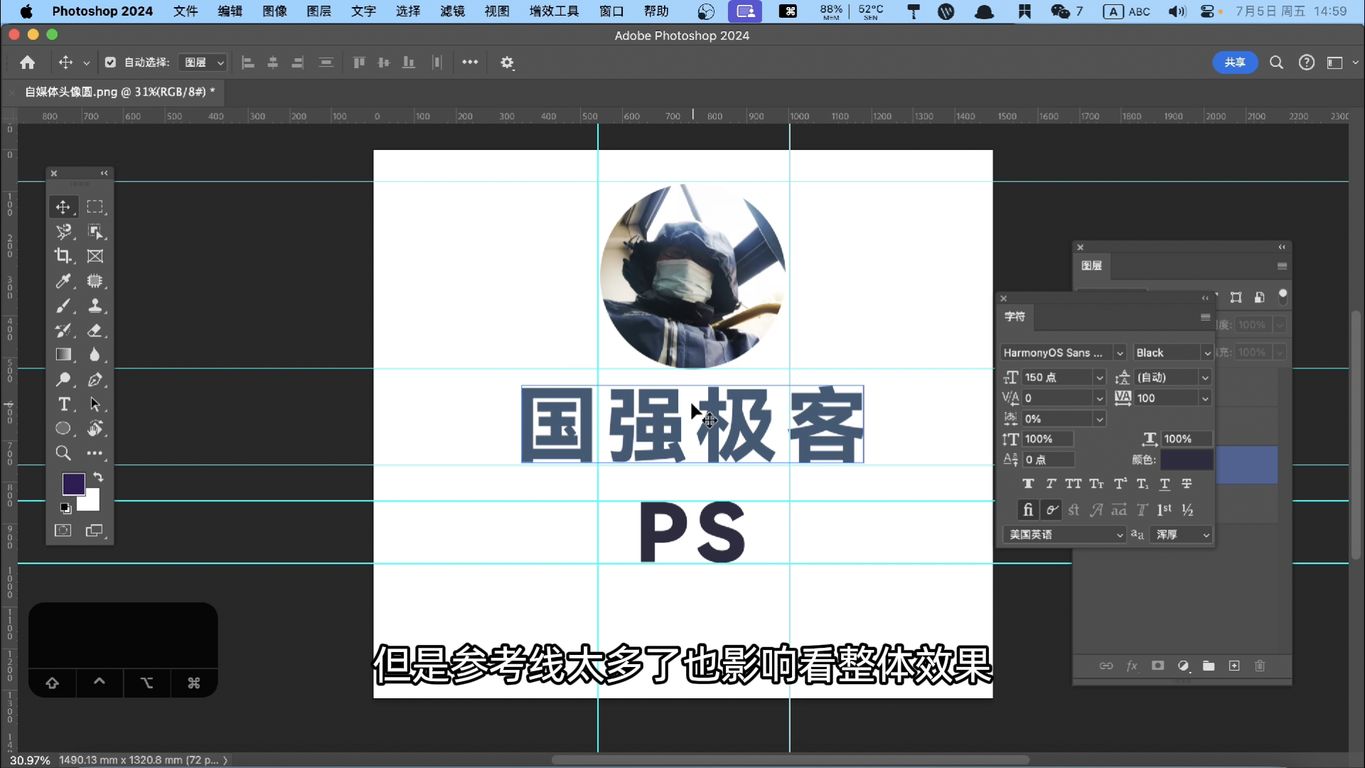Image resolution: width=1365 pixels, height=768 pixels.
Task: Click the Home icon in options bar
Action: point(27,62)
